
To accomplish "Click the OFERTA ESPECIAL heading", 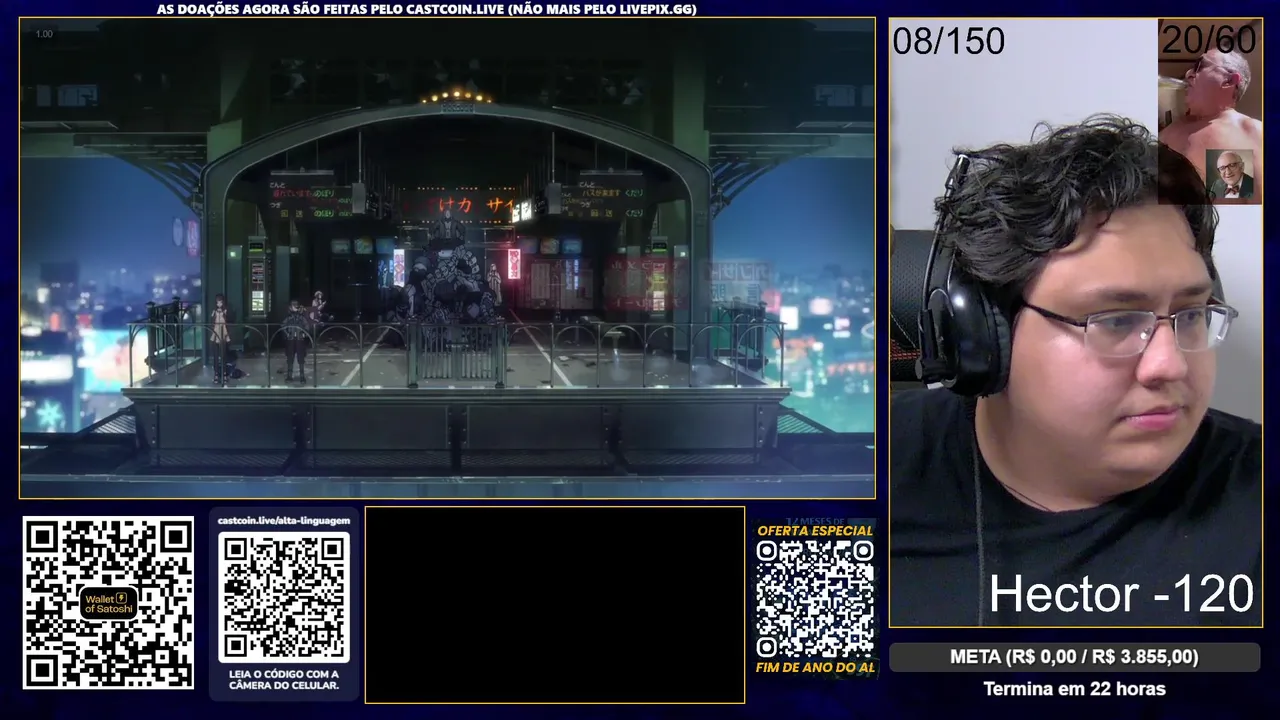I will point(815,531).
